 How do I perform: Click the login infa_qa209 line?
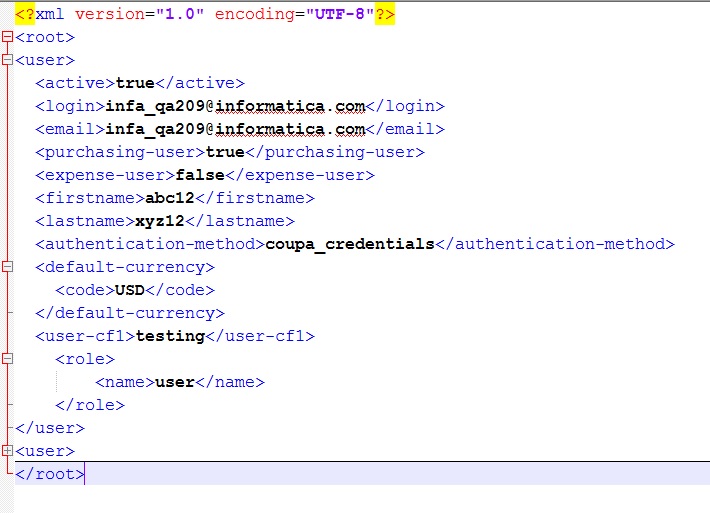pos(240,106)
